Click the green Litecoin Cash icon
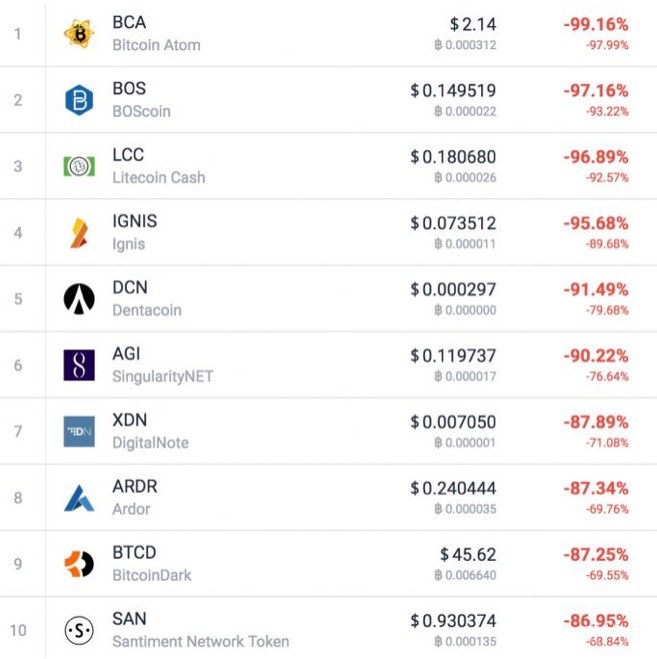The image size is (657, 659). click(x=79, y=166)
